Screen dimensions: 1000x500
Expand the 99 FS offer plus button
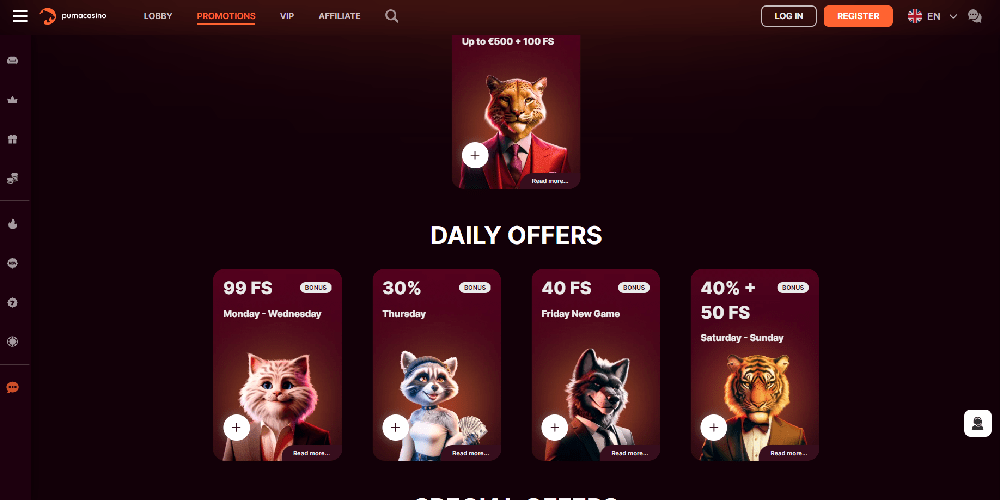coord(237,427)
